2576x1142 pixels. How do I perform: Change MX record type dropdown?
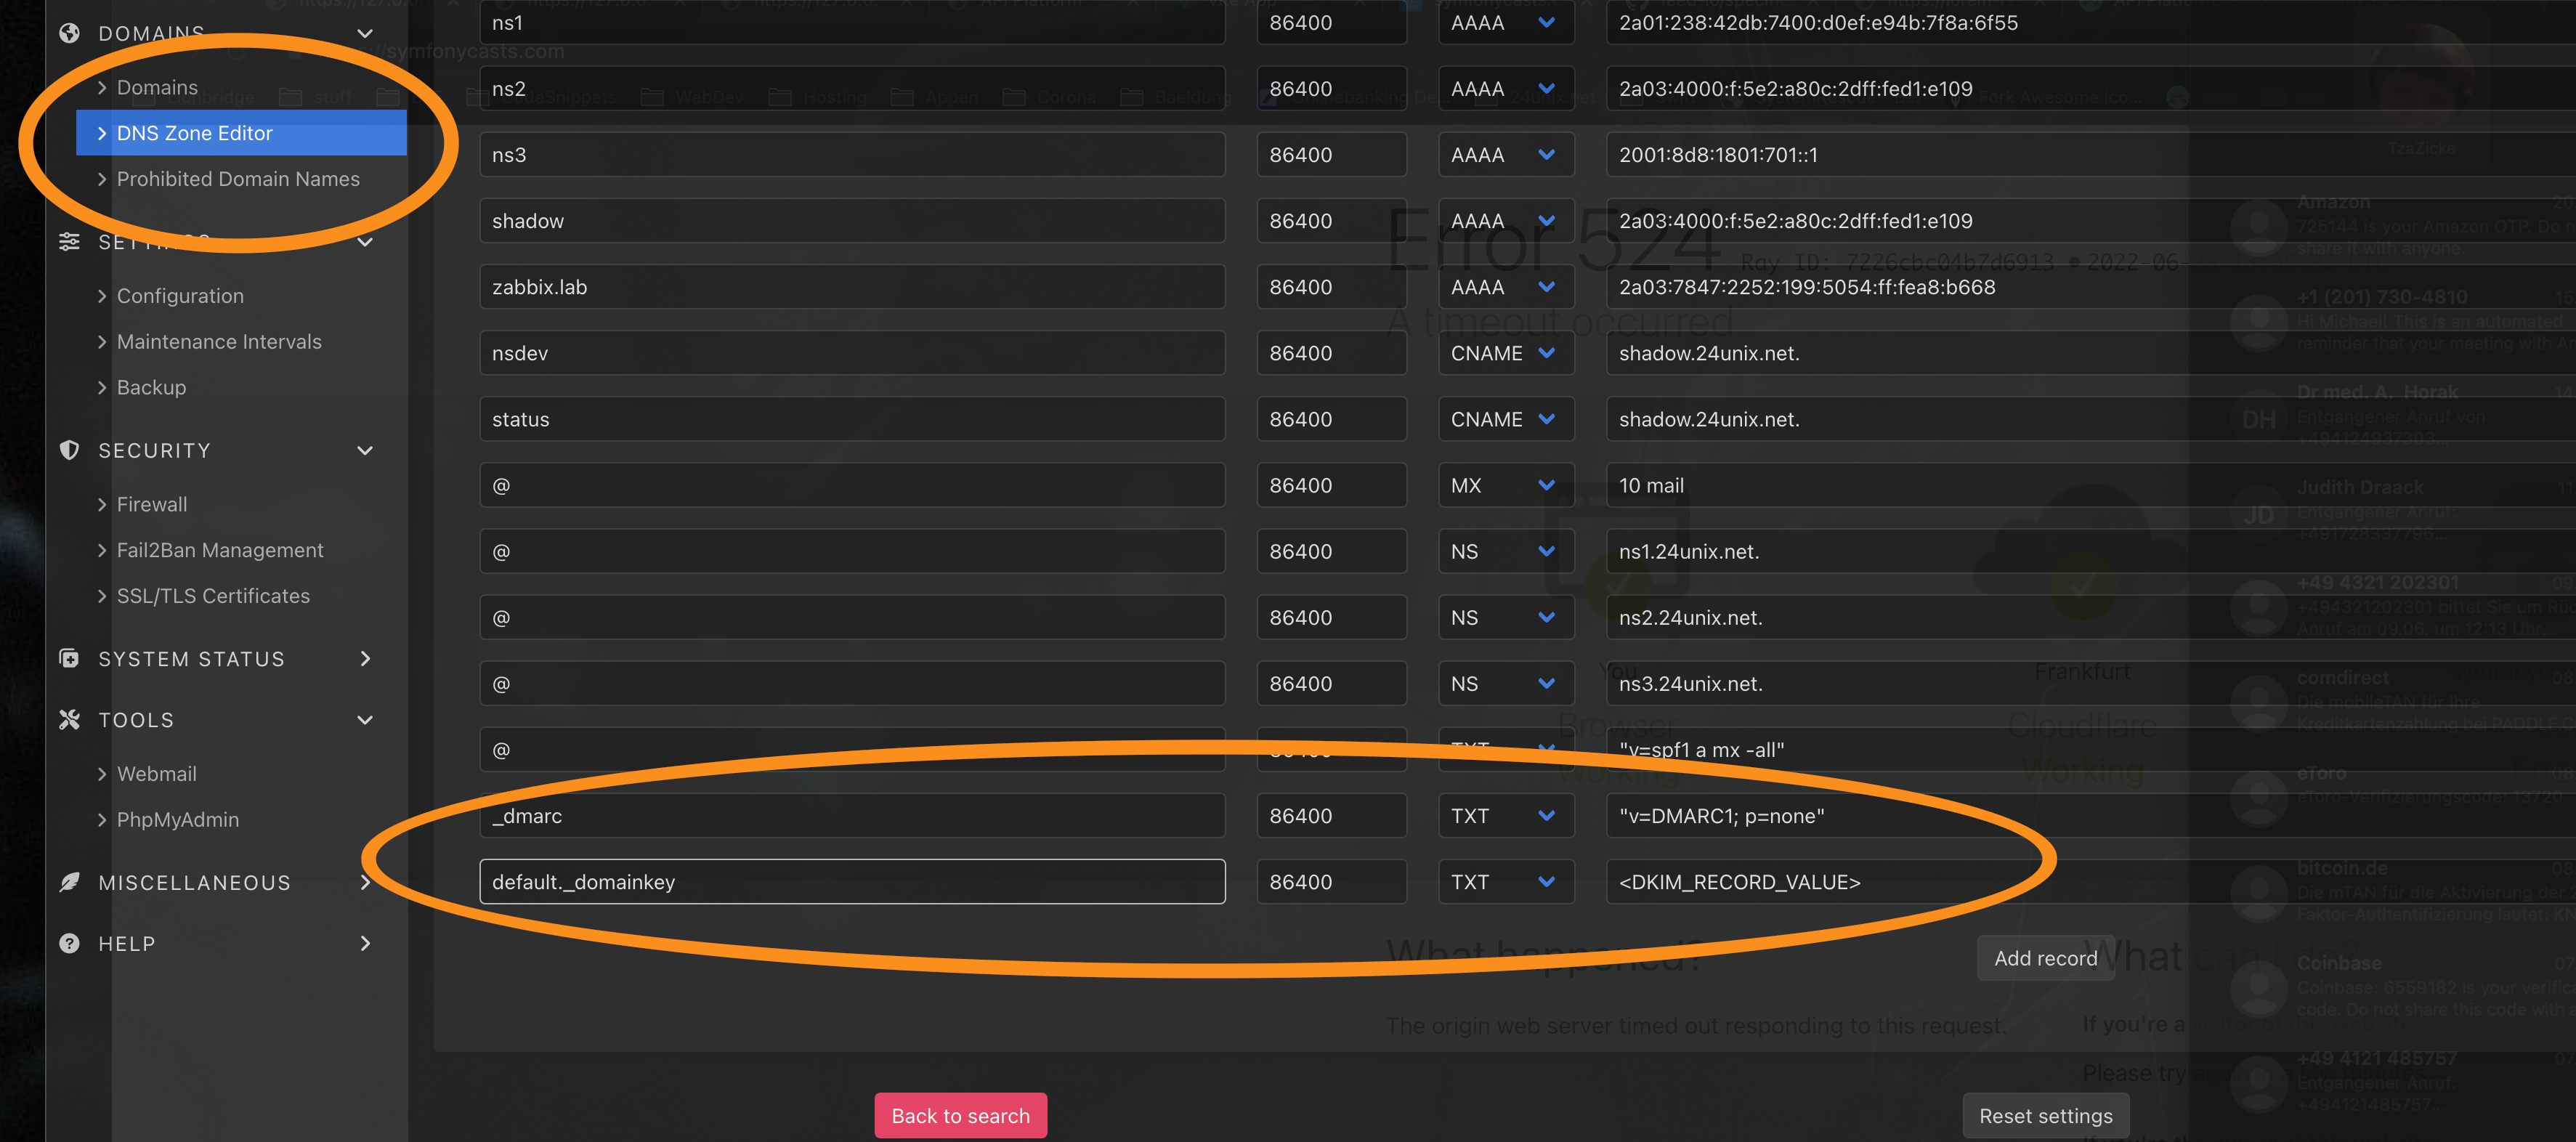(x=1505, y=485)
